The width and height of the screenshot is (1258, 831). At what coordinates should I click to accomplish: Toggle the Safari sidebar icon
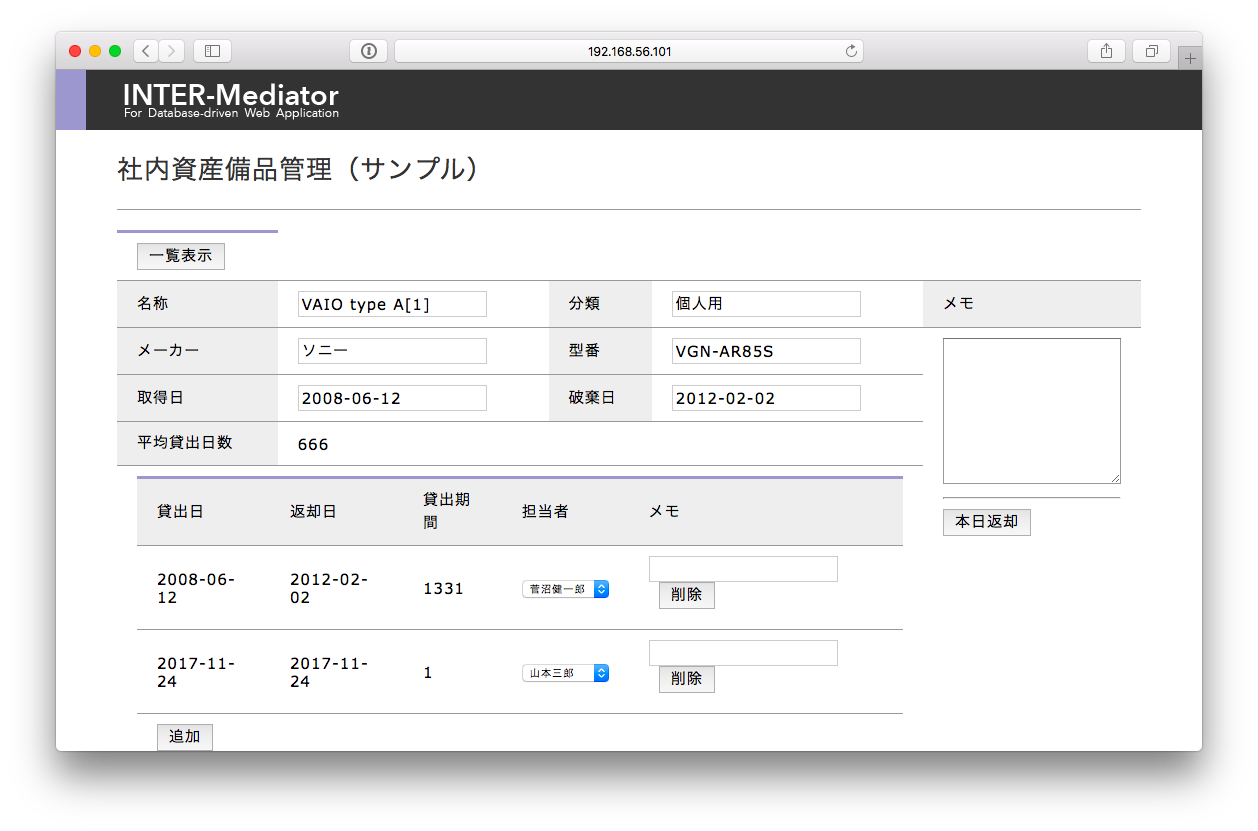click(211, 50)
